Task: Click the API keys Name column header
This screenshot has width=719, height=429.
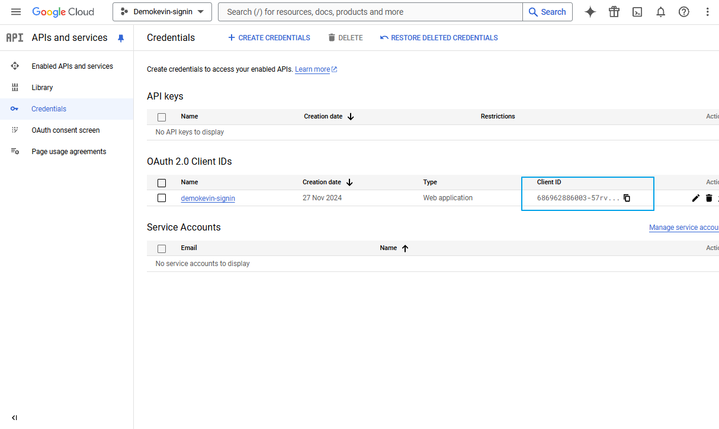Action: (x=189, y=116)
